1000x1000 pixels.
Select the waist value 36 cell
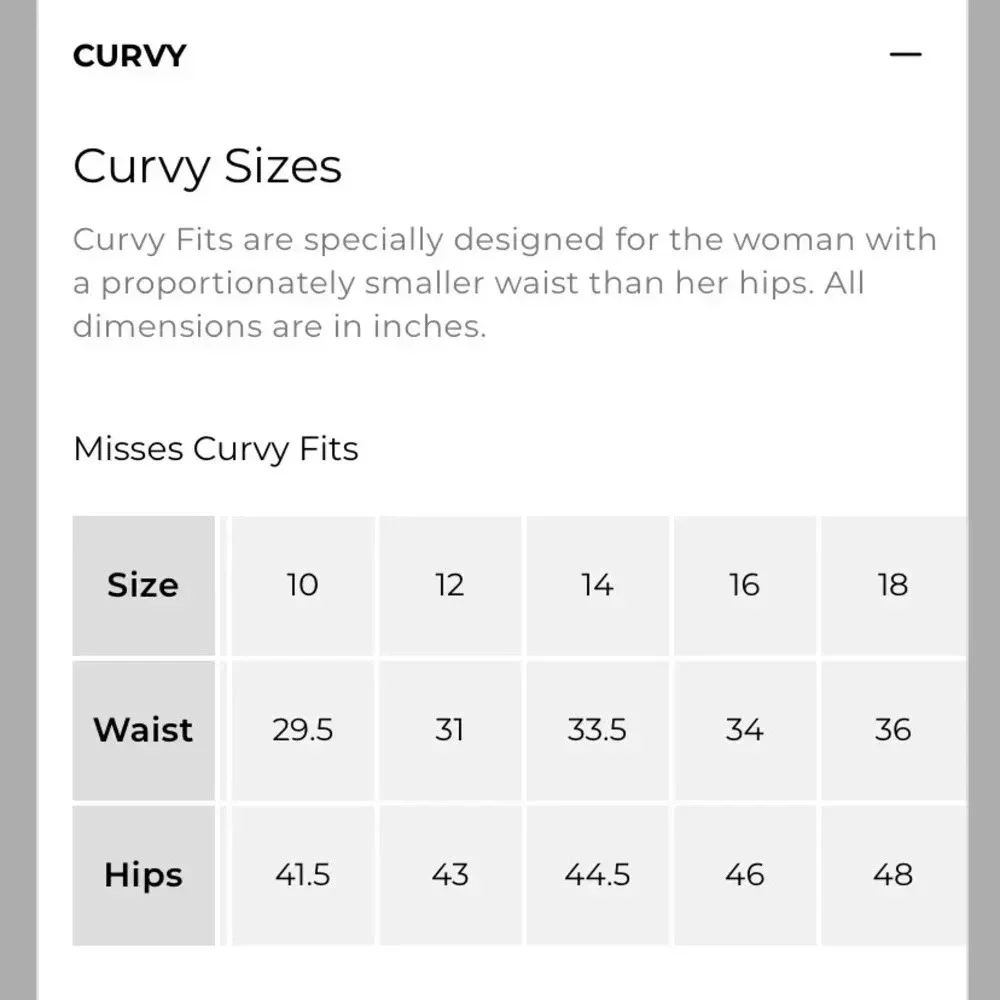tap(893, 730)
